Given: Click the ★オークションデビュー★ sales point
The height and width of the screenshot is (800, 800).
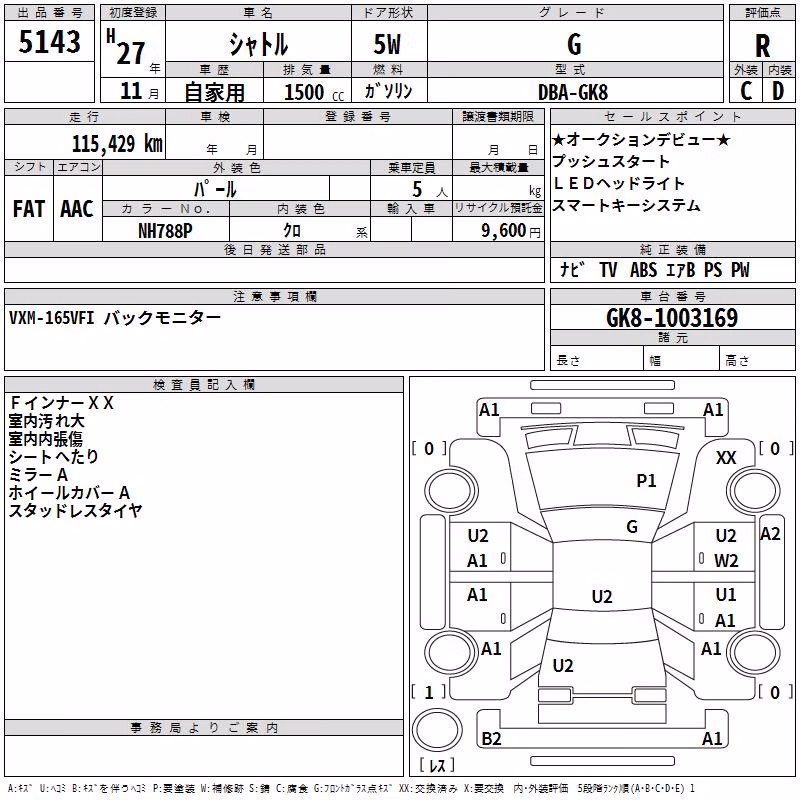Looking at the screenshot, I should (641, 139).
